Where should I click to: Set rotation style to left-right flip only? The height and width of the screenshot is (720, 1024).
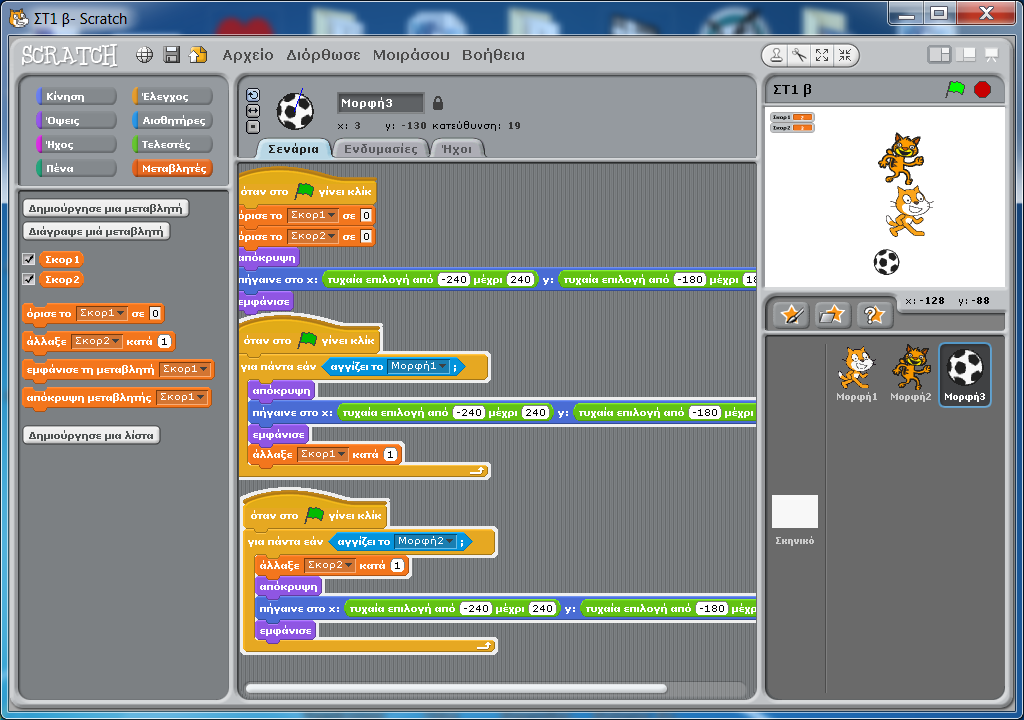253,111
